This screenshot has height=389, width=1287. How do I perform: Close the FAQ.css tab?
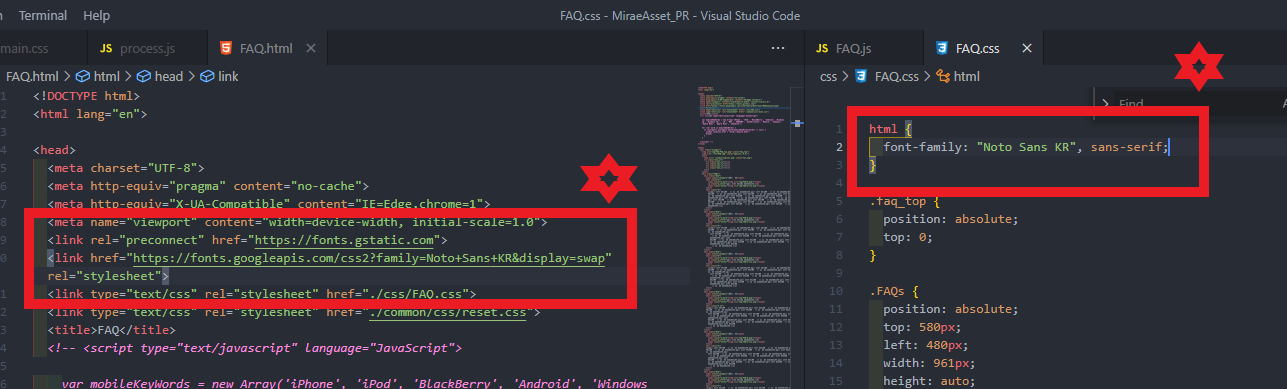[x=1026, y=48]
